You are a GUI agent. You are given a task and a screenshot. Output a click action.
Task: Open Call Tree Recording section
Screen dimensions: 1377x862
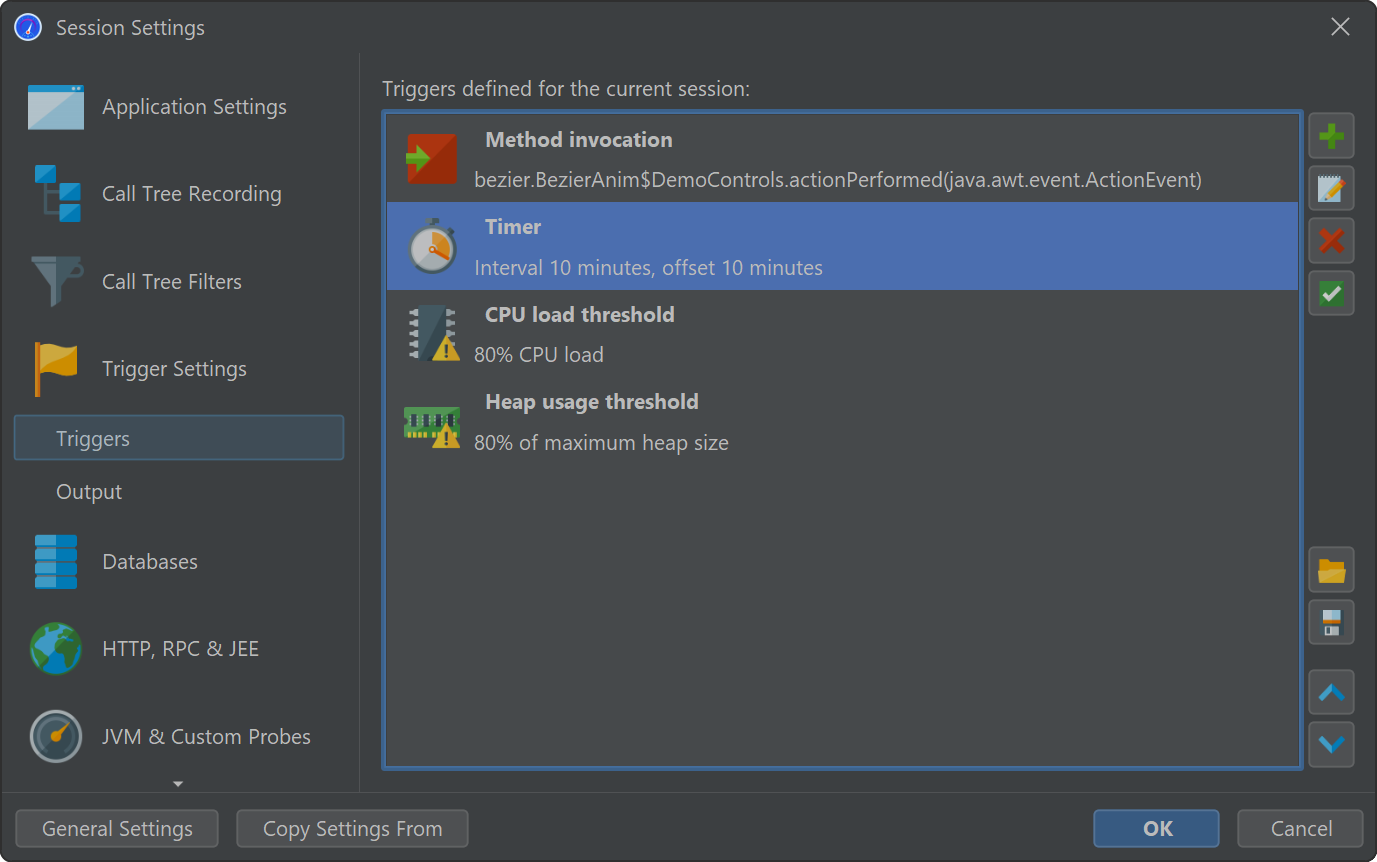tap(191, 194)
